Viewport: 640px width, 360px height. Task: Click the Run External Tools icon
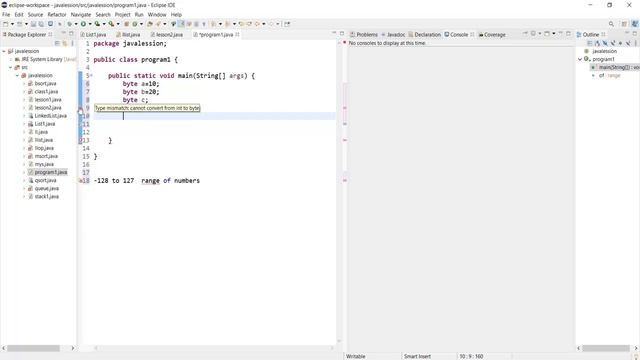(111, 24)
